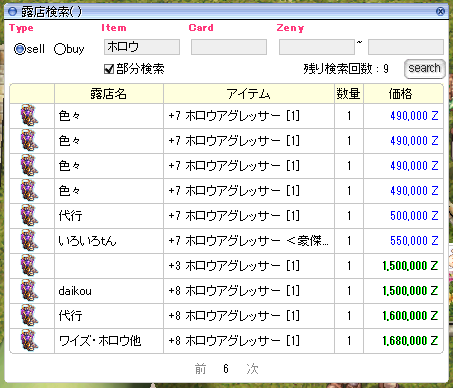Click item icon in daikou row
453x388 pixels.
pyautogui.click(x=29, y=290)
